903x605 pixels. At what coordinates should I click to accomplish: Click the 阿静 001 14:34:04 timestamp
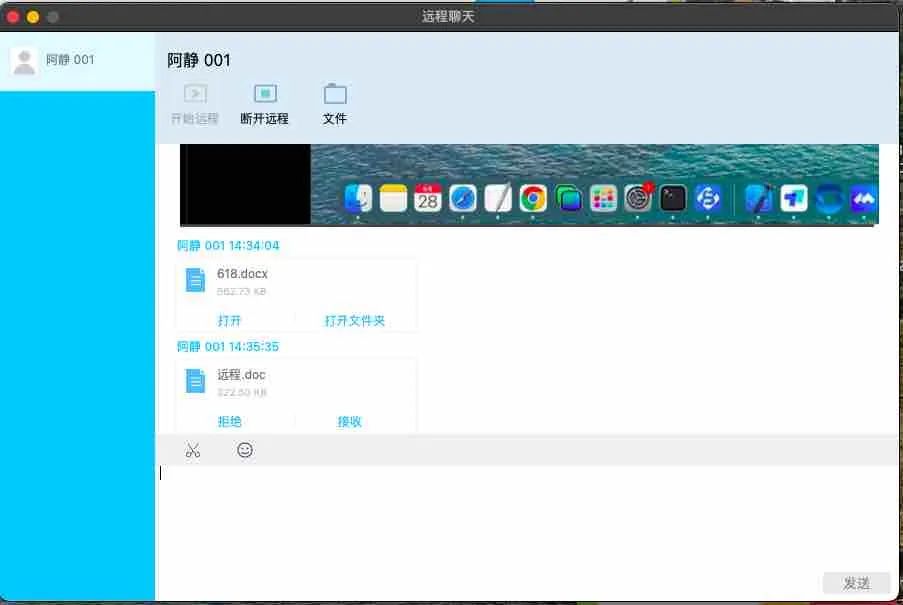[x=228, y=246]
